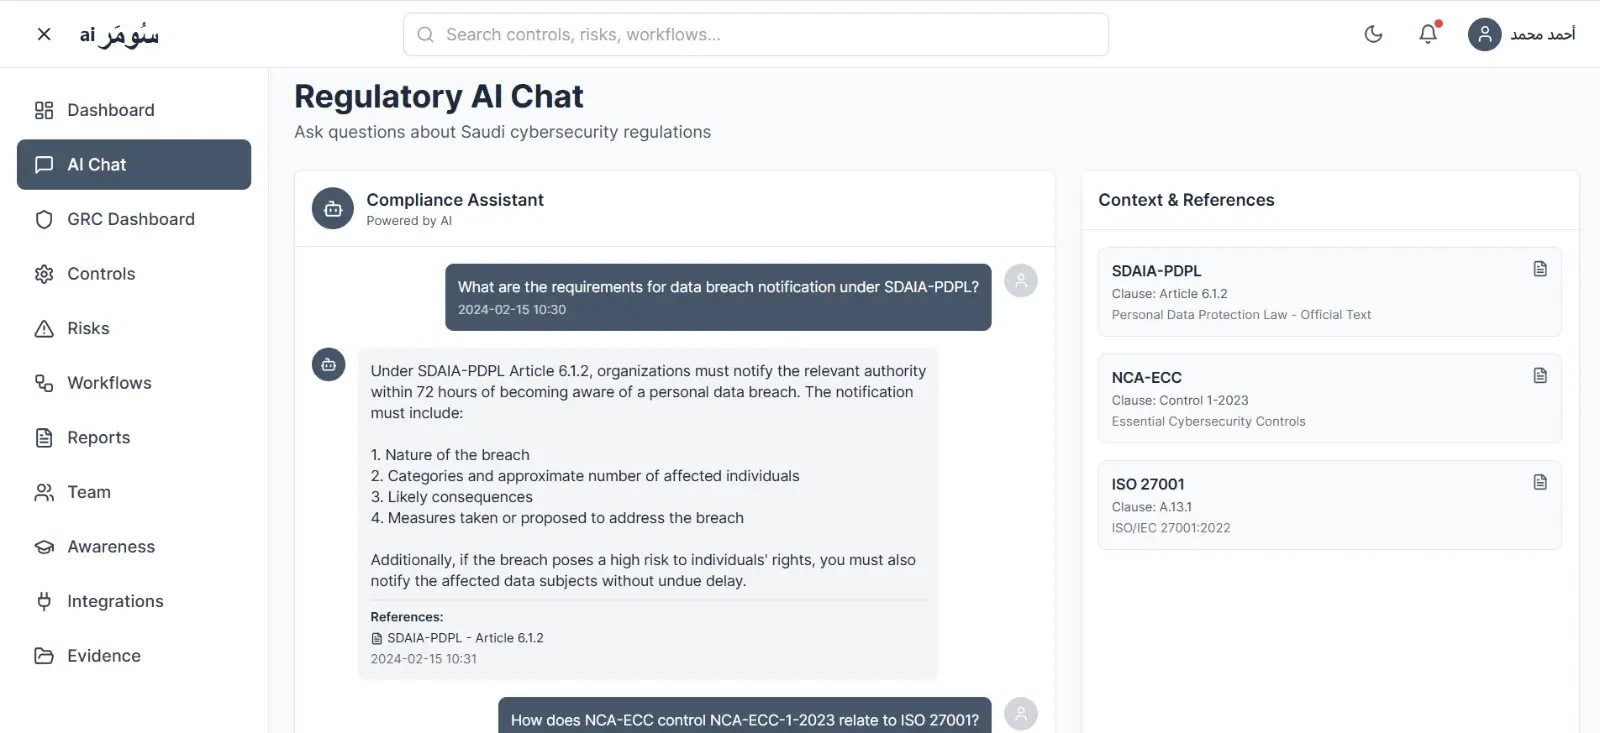The image size is (1600, 733).
Task: Open notifications via the bell icon
Action: 1429,33
